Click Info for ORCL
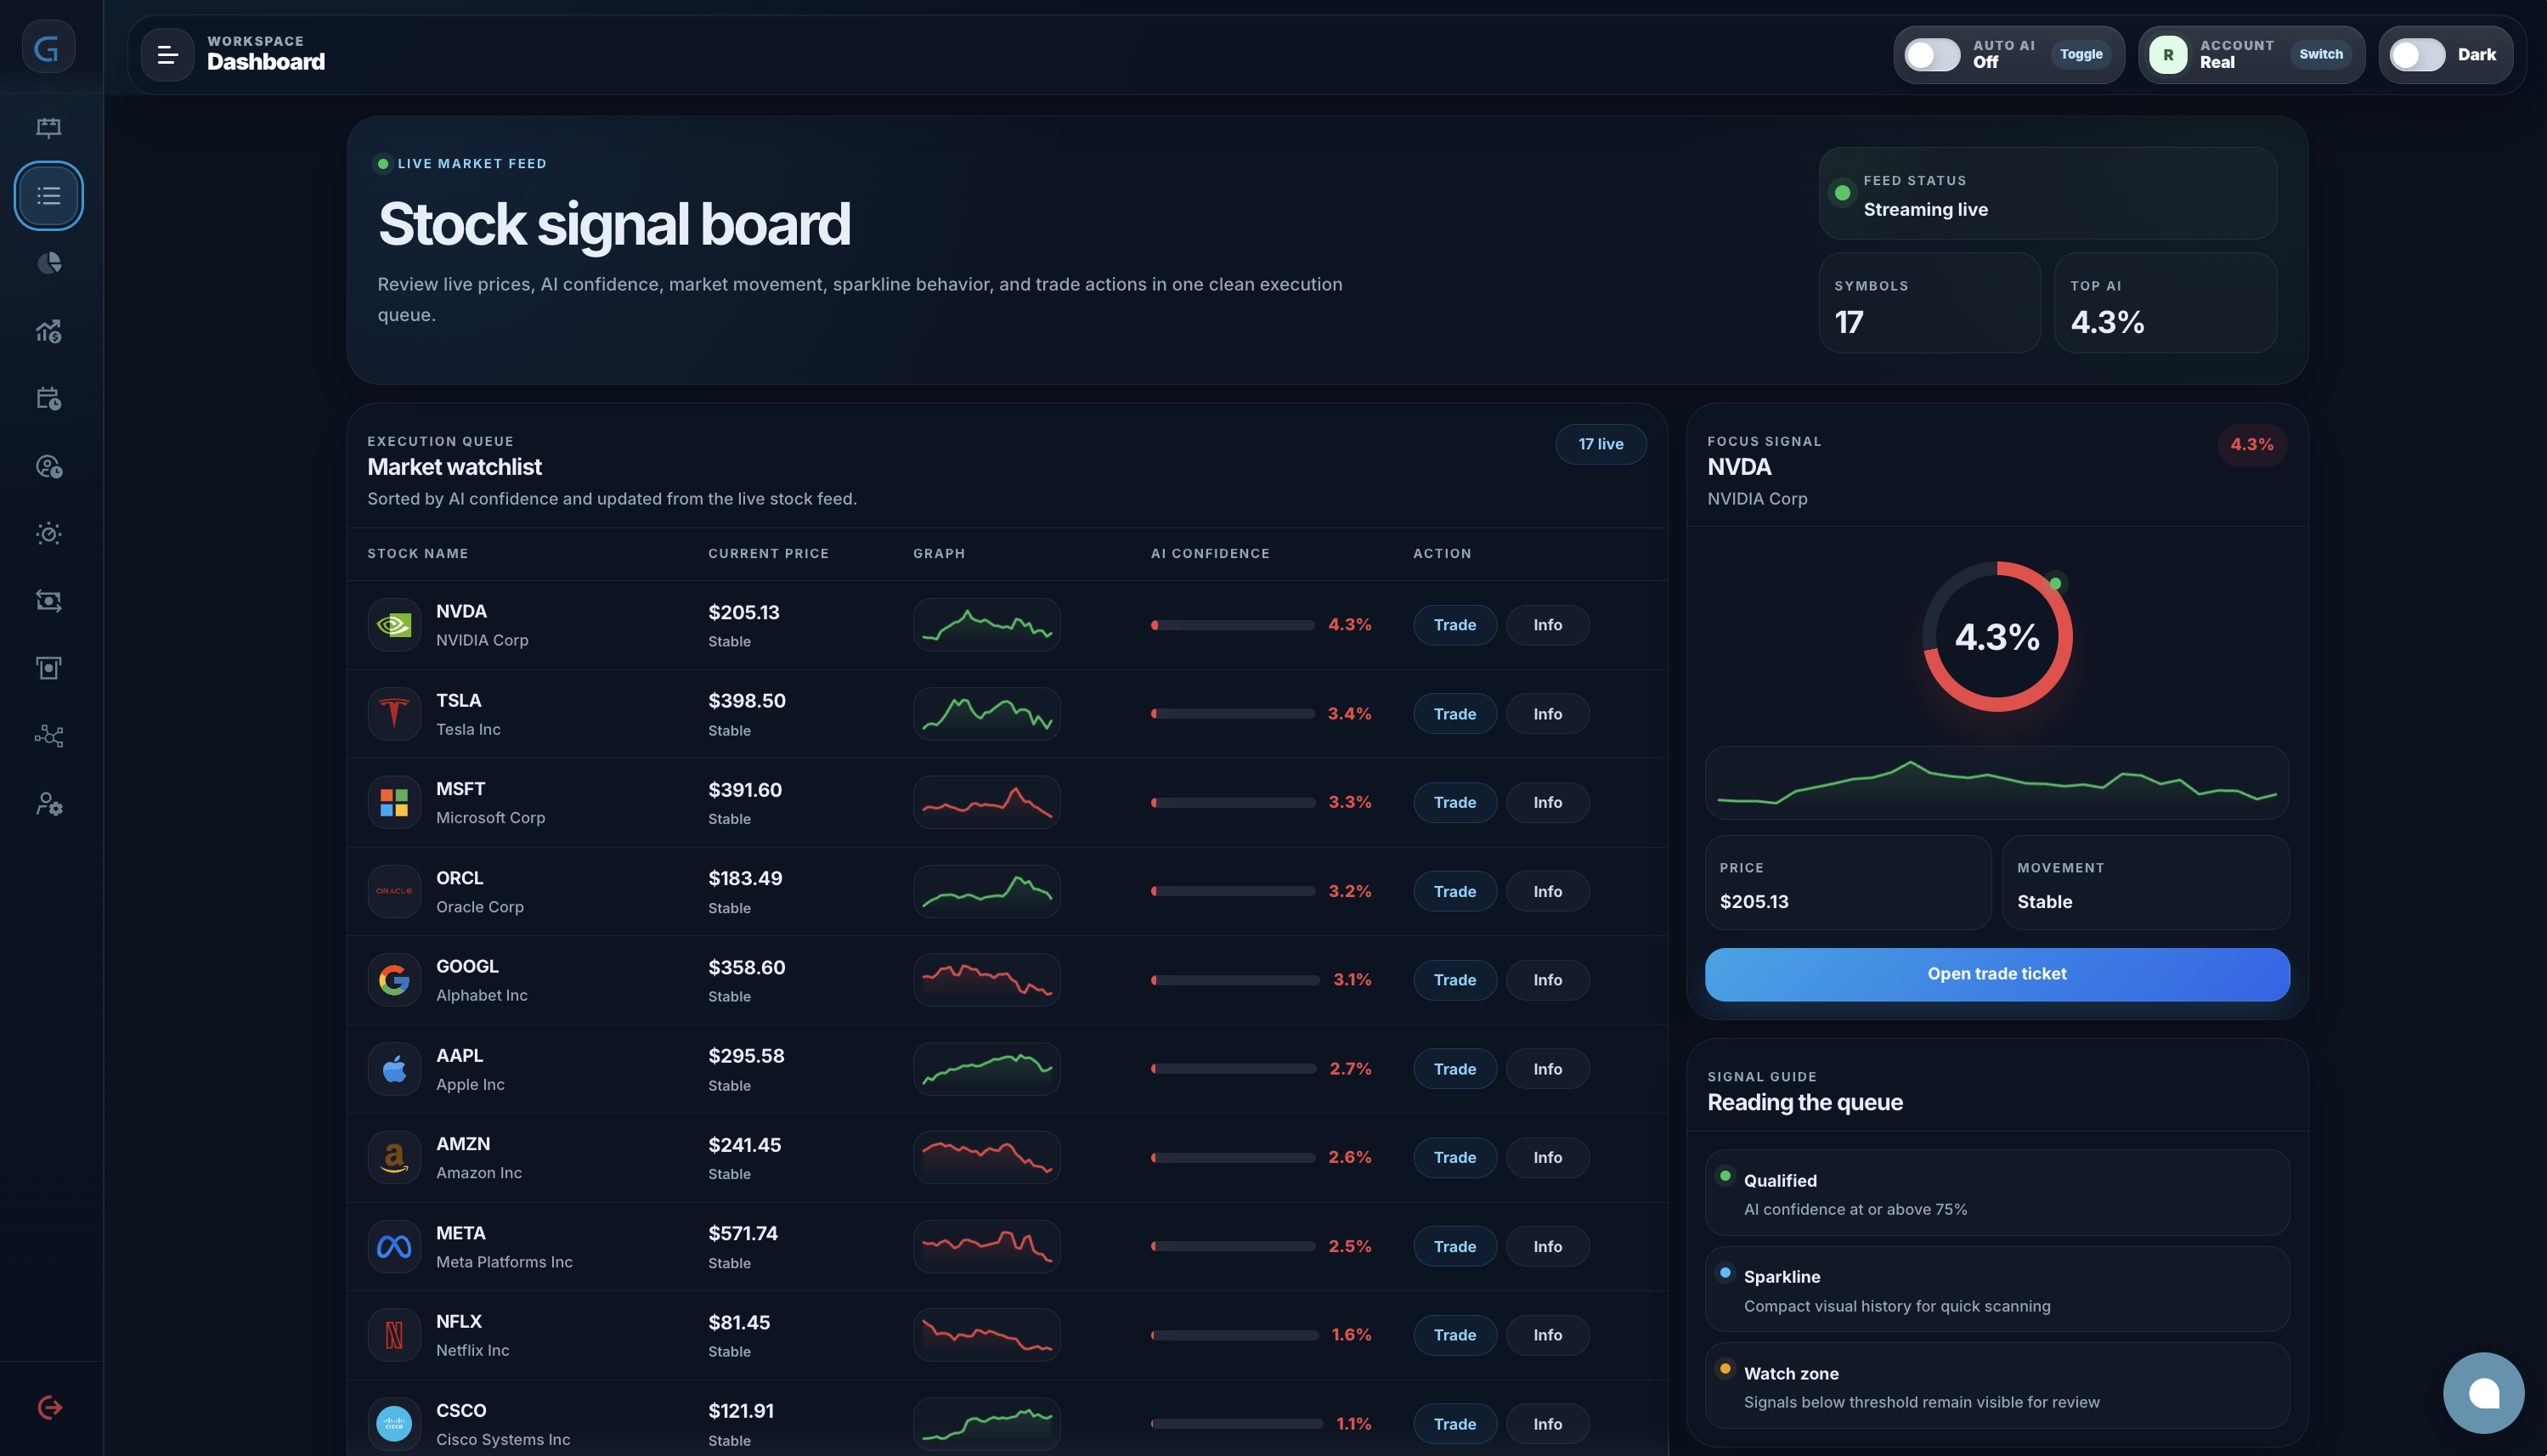2547x1456 pixels. pyautogui.click(x=1548, y=891)
